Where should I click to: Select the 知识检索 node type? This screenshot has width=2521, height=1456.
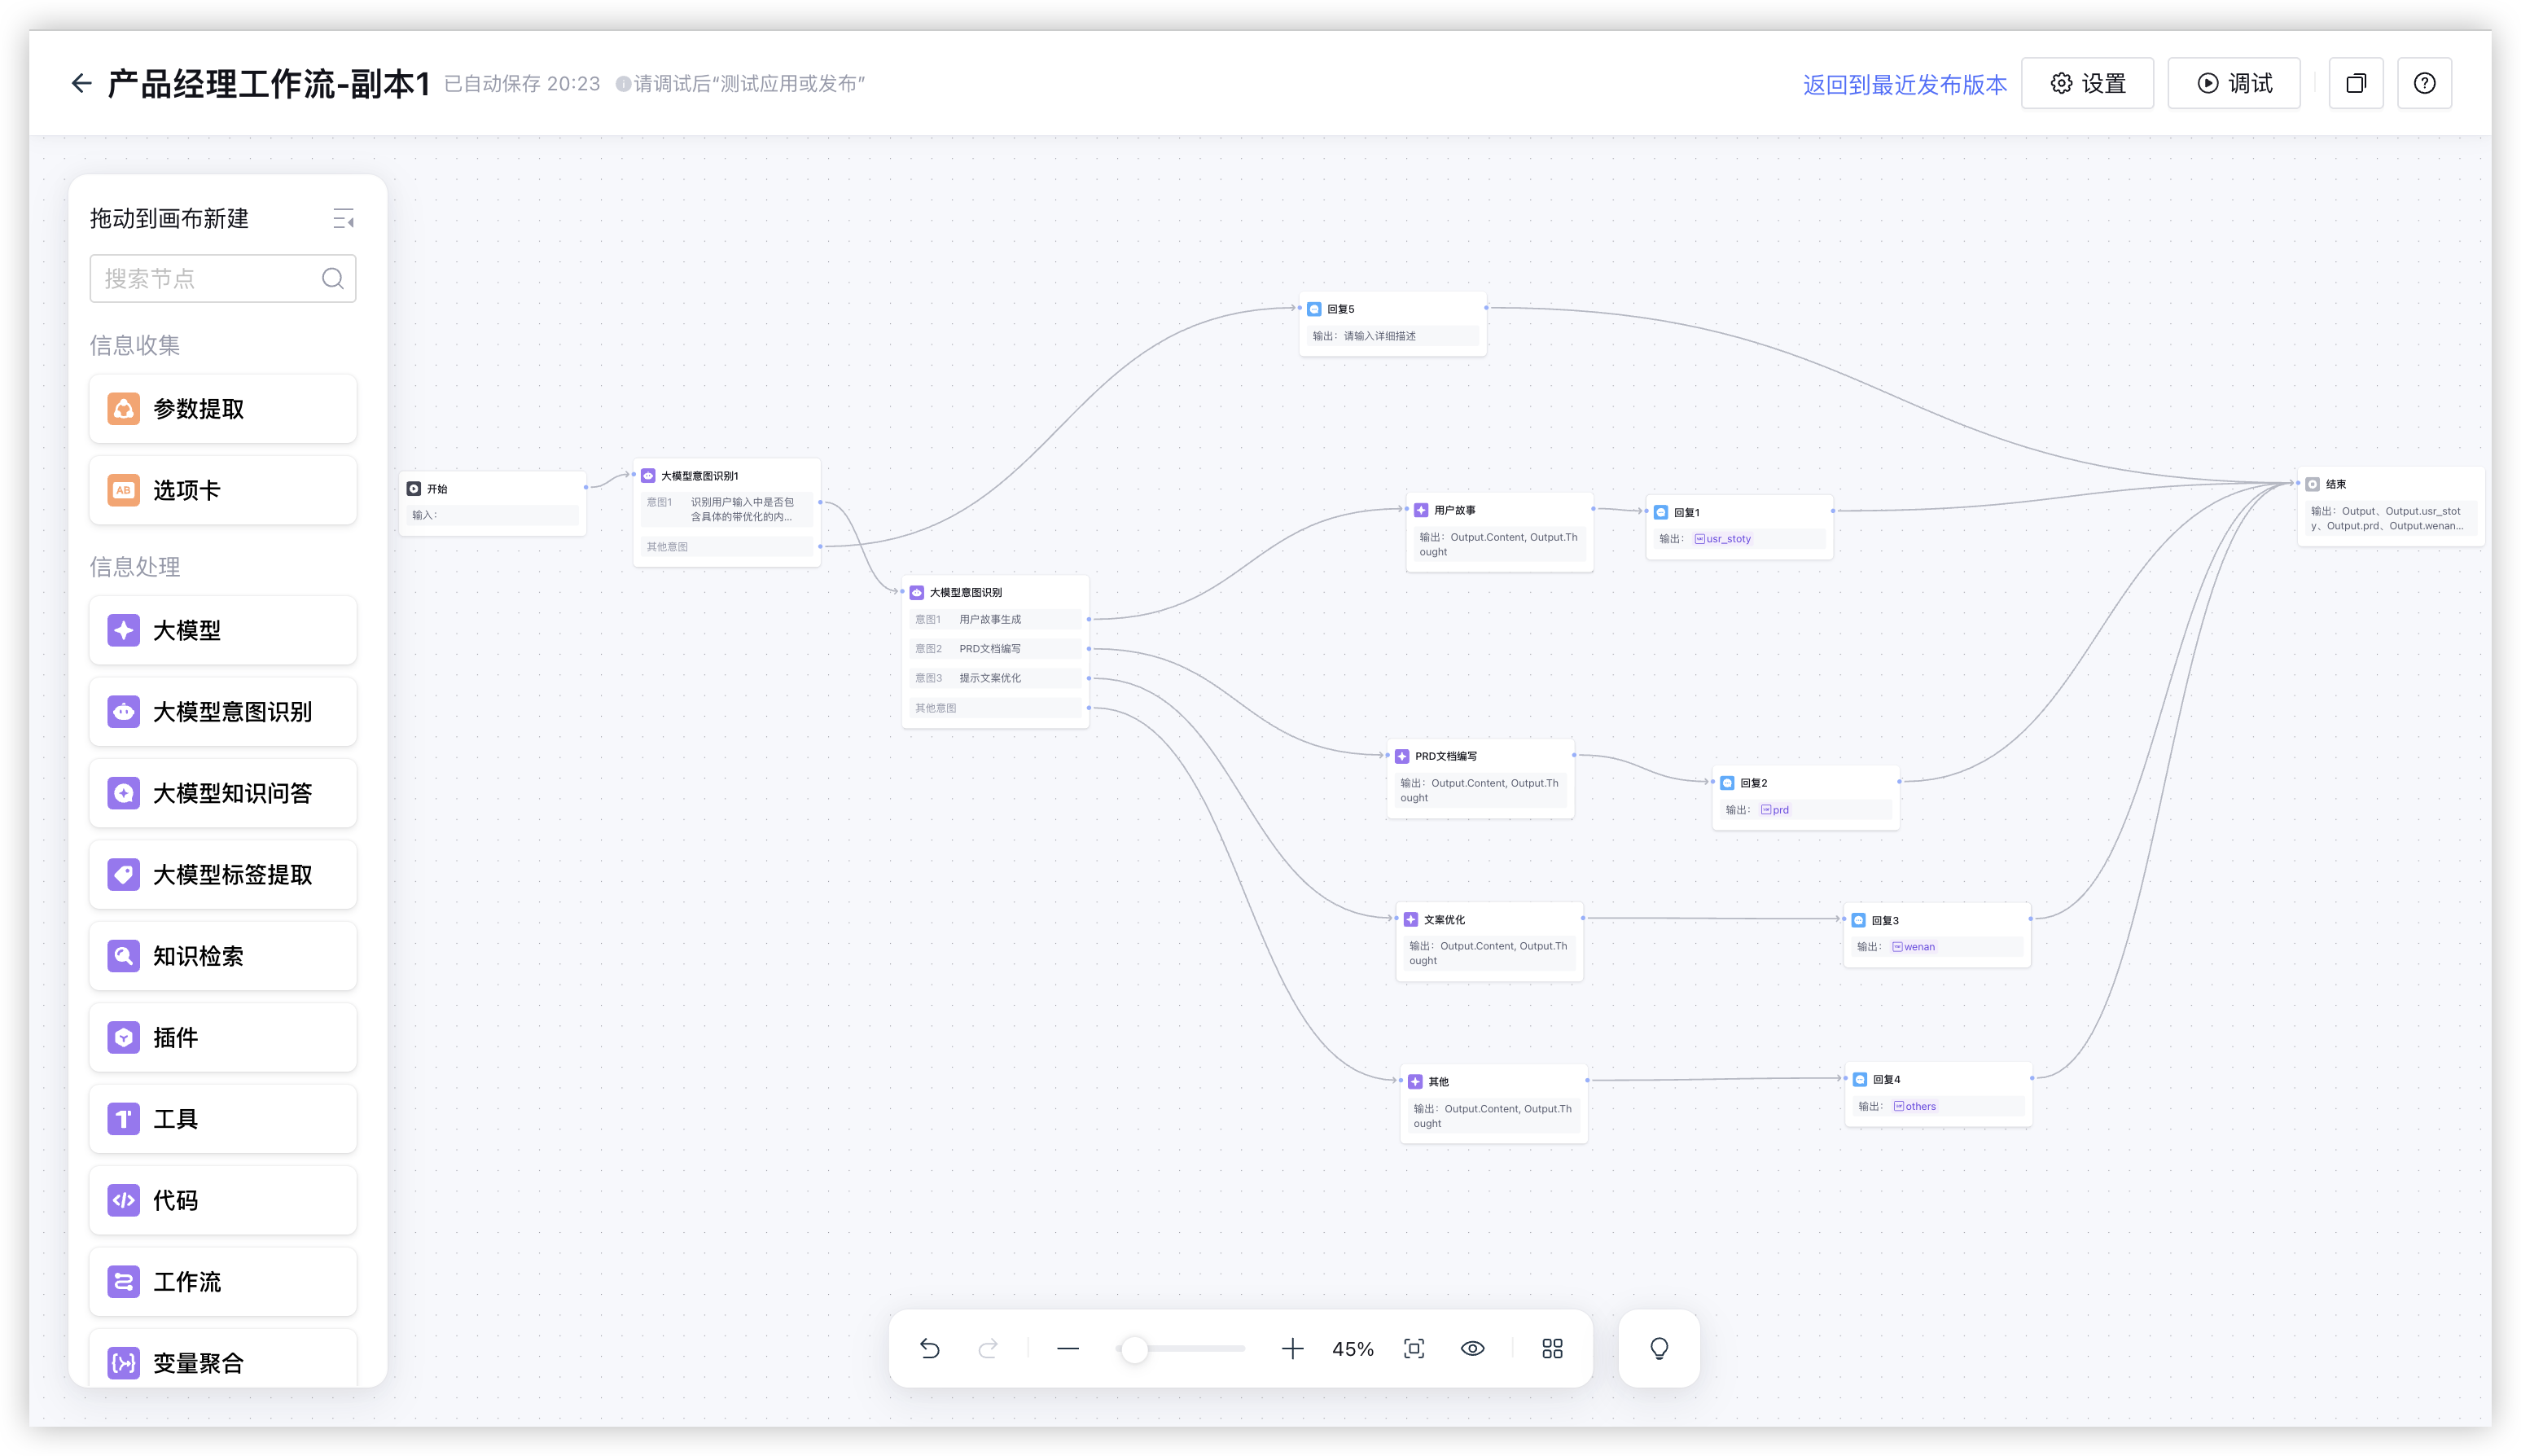pos(223,956)
